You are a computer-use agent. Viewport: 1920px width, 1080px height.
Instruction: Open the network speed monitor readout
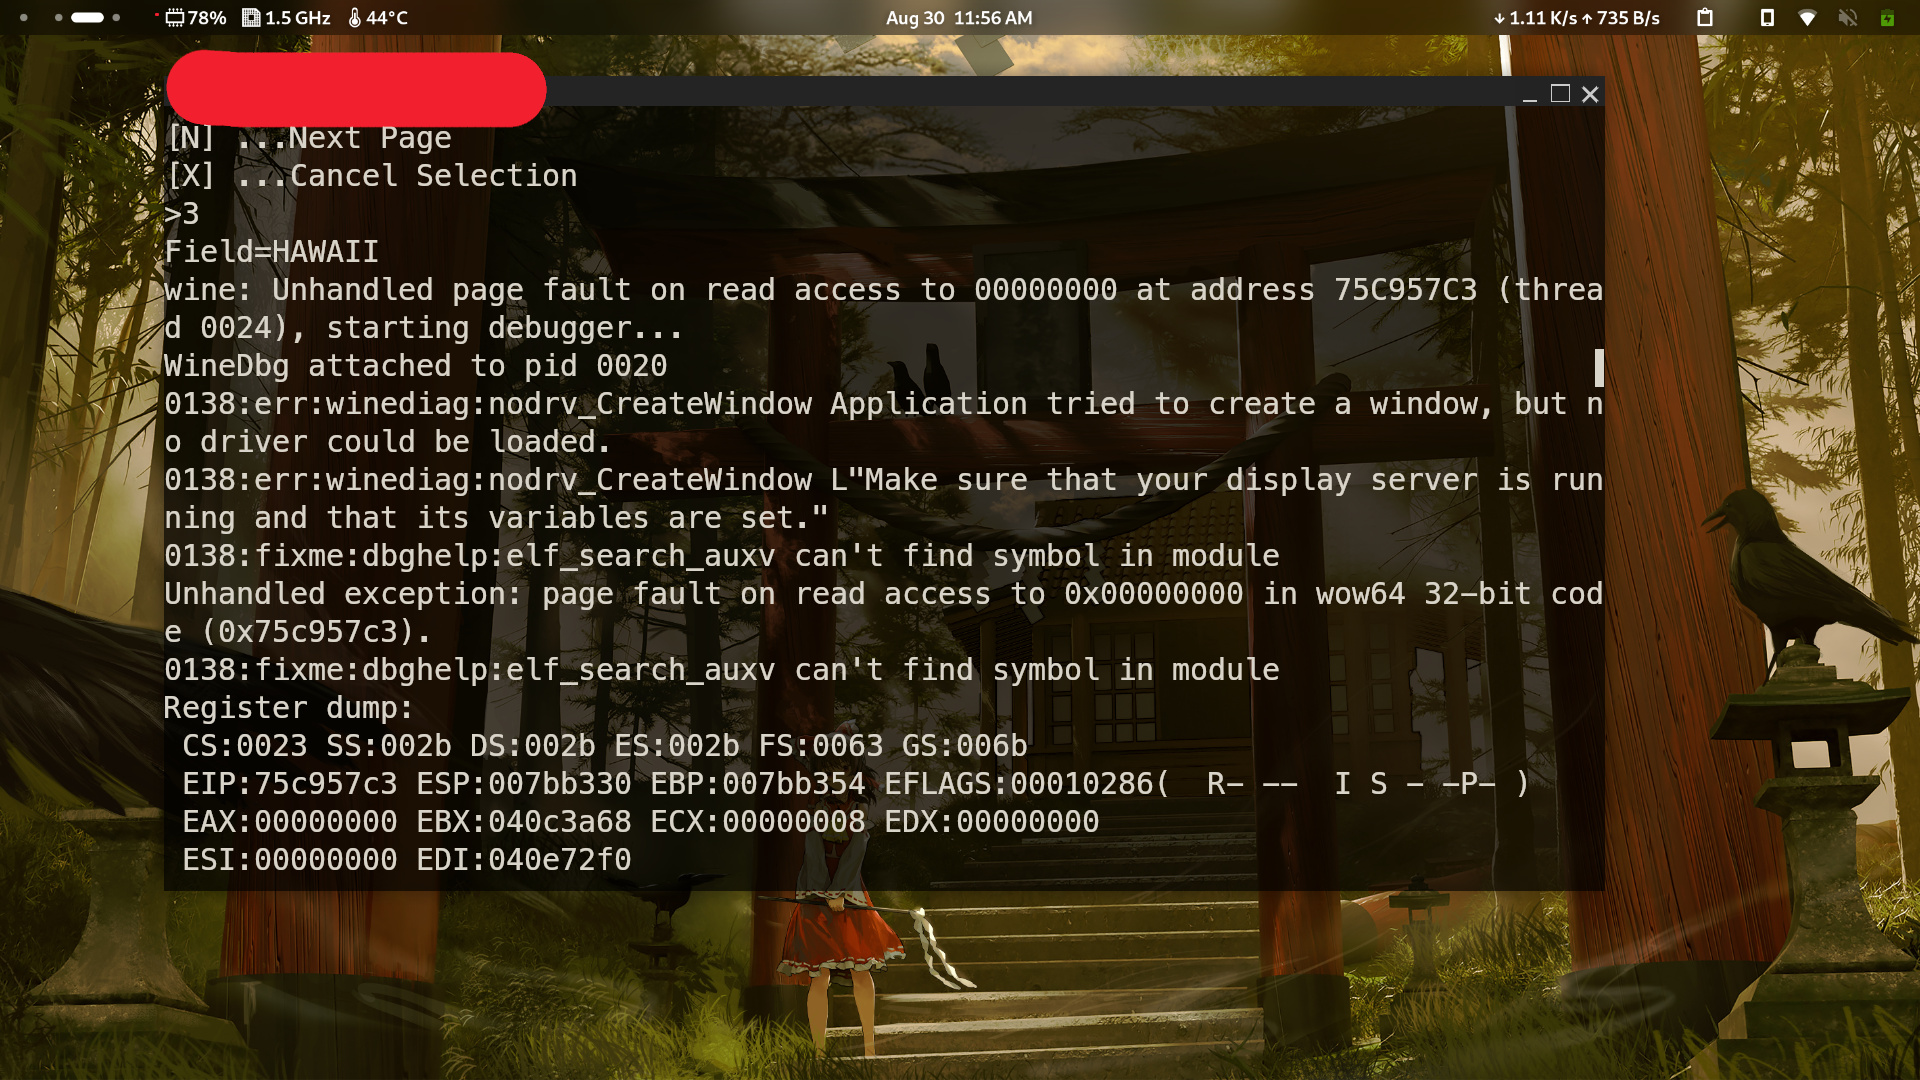(1576, 17)
